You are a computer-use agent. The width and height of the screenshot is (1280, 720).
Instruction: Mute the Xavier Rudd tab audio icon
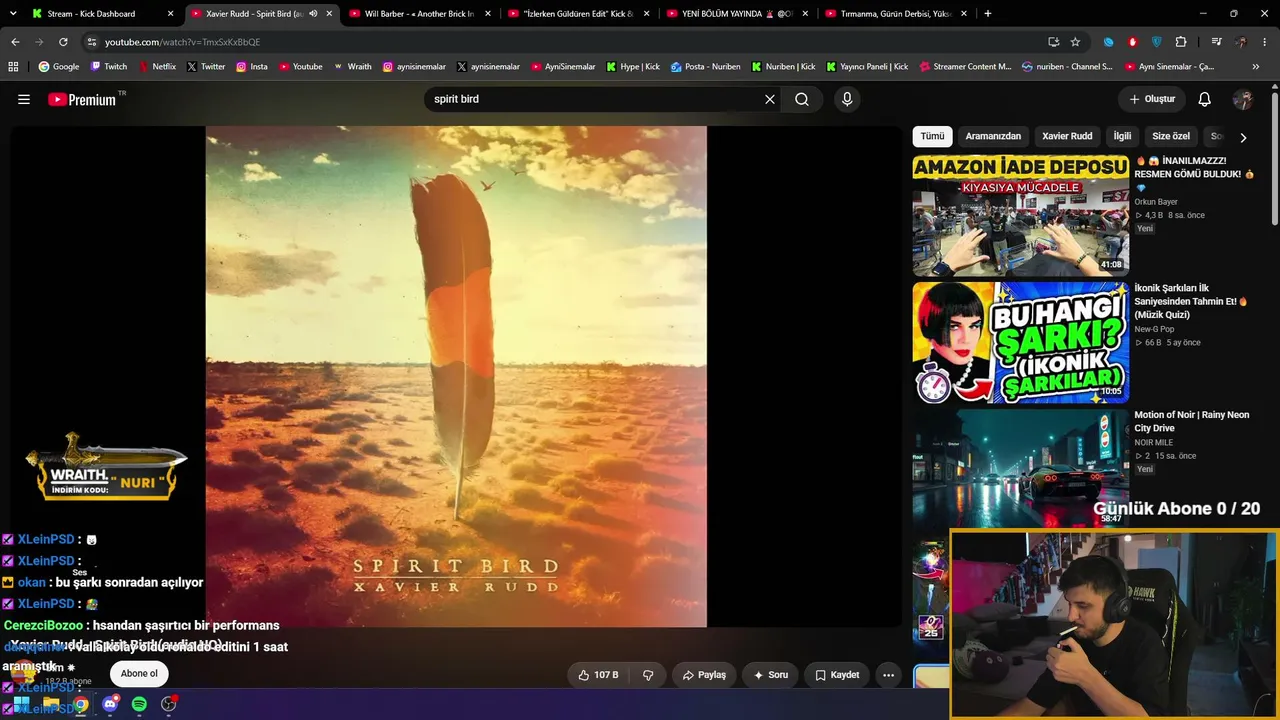coord(313,14)
